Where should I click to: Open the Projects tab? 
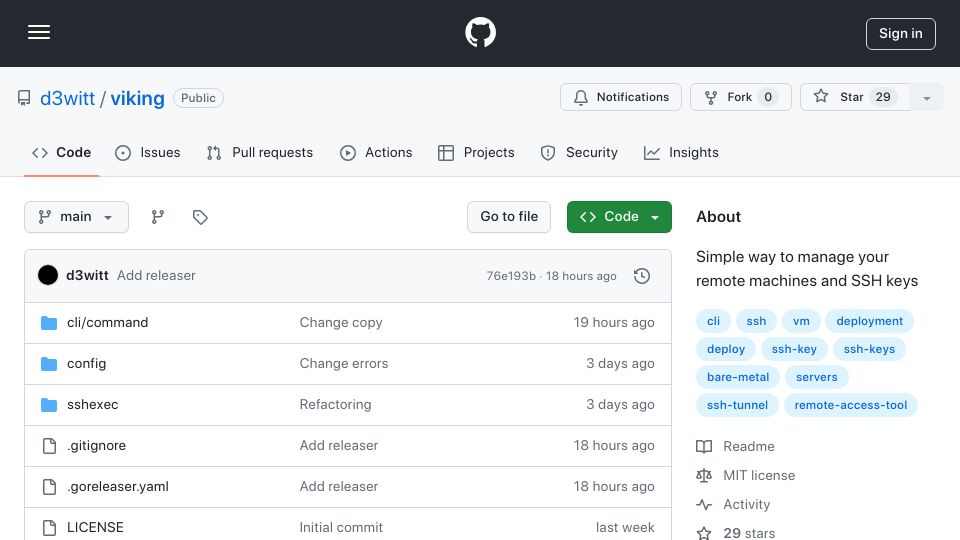(x=476, y=152)
